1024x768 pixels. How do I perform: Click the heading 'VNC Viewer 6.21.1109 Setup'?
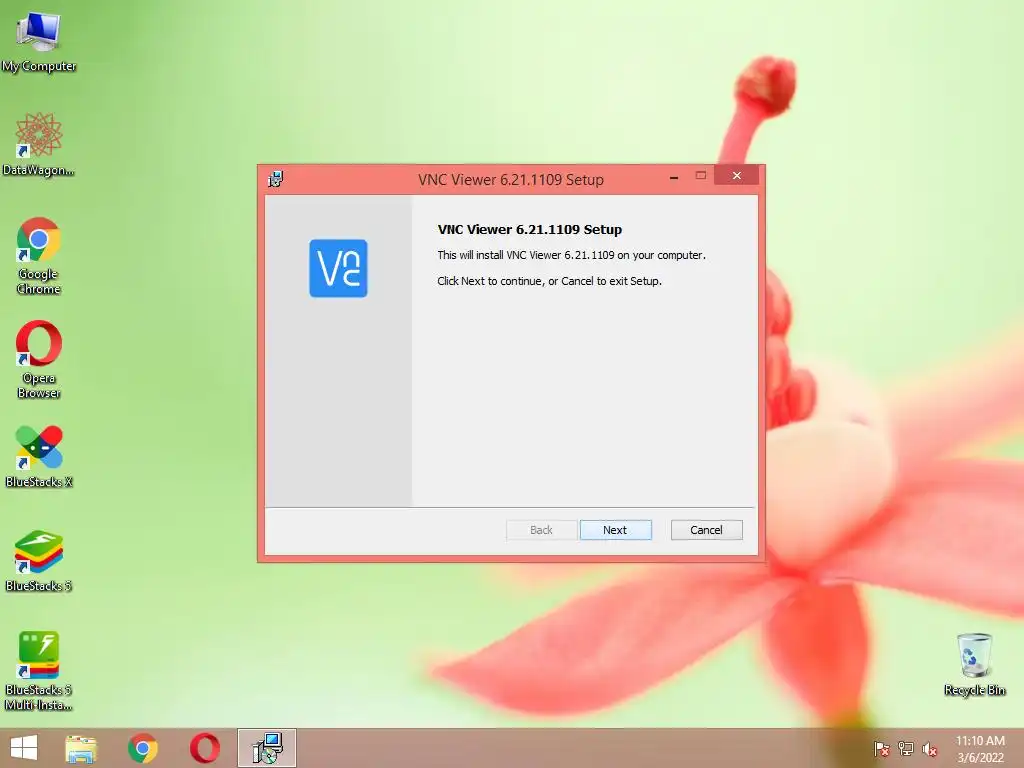point(530,229)
